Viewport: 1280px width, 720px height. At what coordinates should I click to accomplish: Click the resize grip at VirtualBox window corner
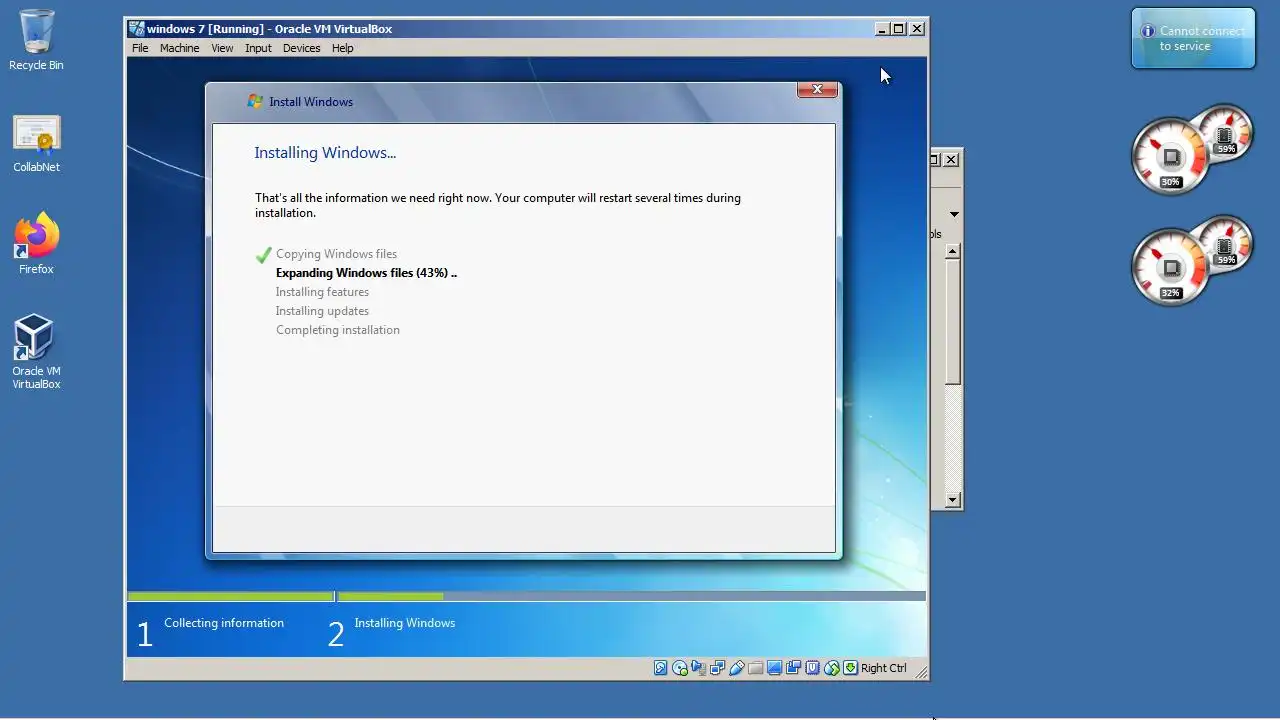tap(921, 672)
